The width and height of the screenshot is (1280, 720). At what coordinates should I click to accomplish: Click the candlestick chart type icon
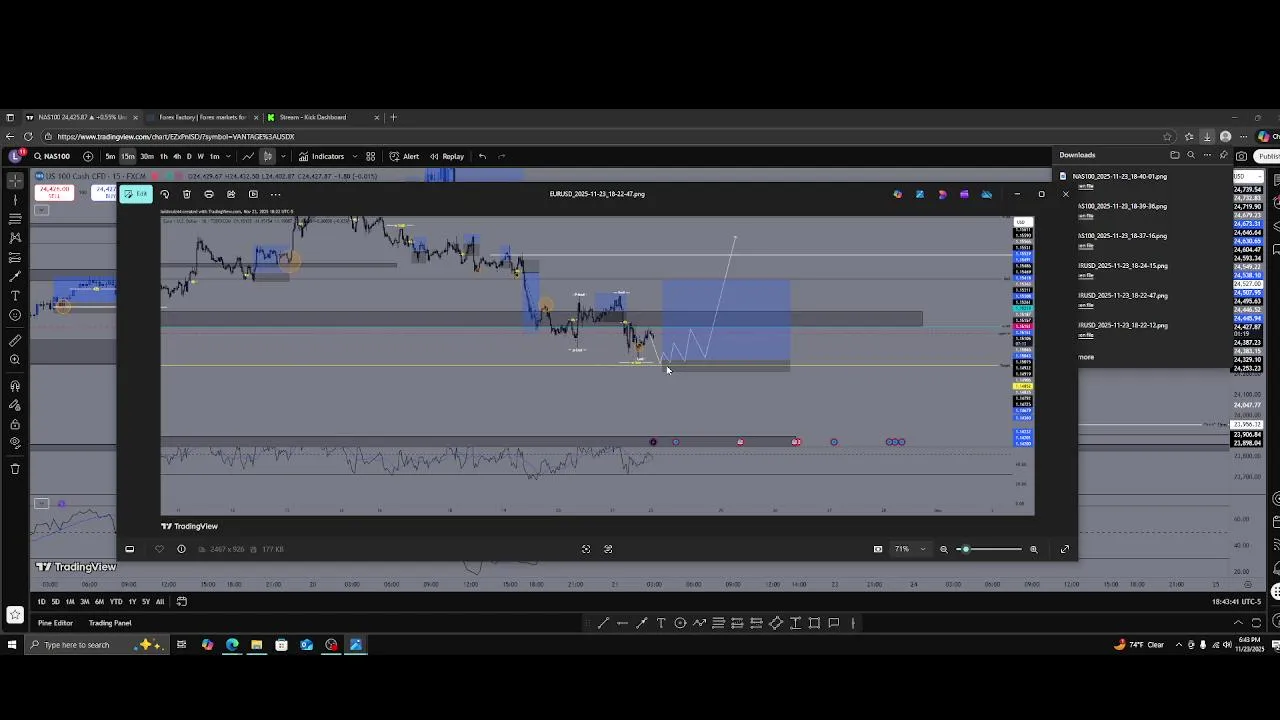pyautogui.click(x=267, y=156)
